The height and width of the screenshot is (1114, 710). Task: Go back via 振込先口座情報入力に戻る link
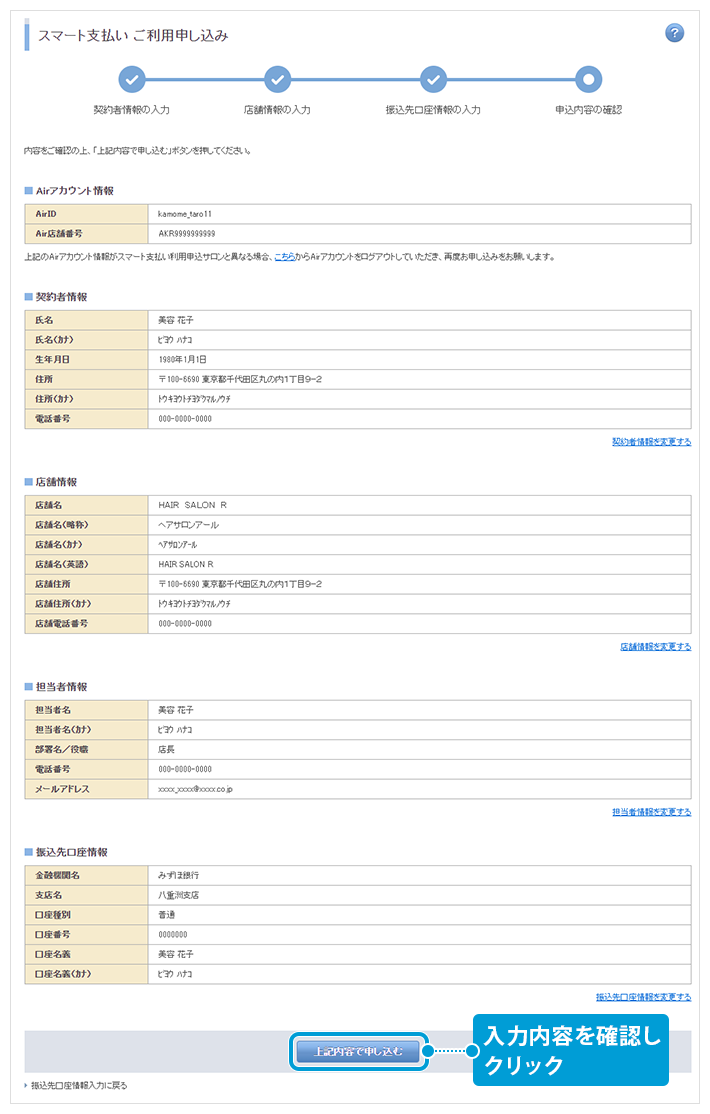point(79,1085)
